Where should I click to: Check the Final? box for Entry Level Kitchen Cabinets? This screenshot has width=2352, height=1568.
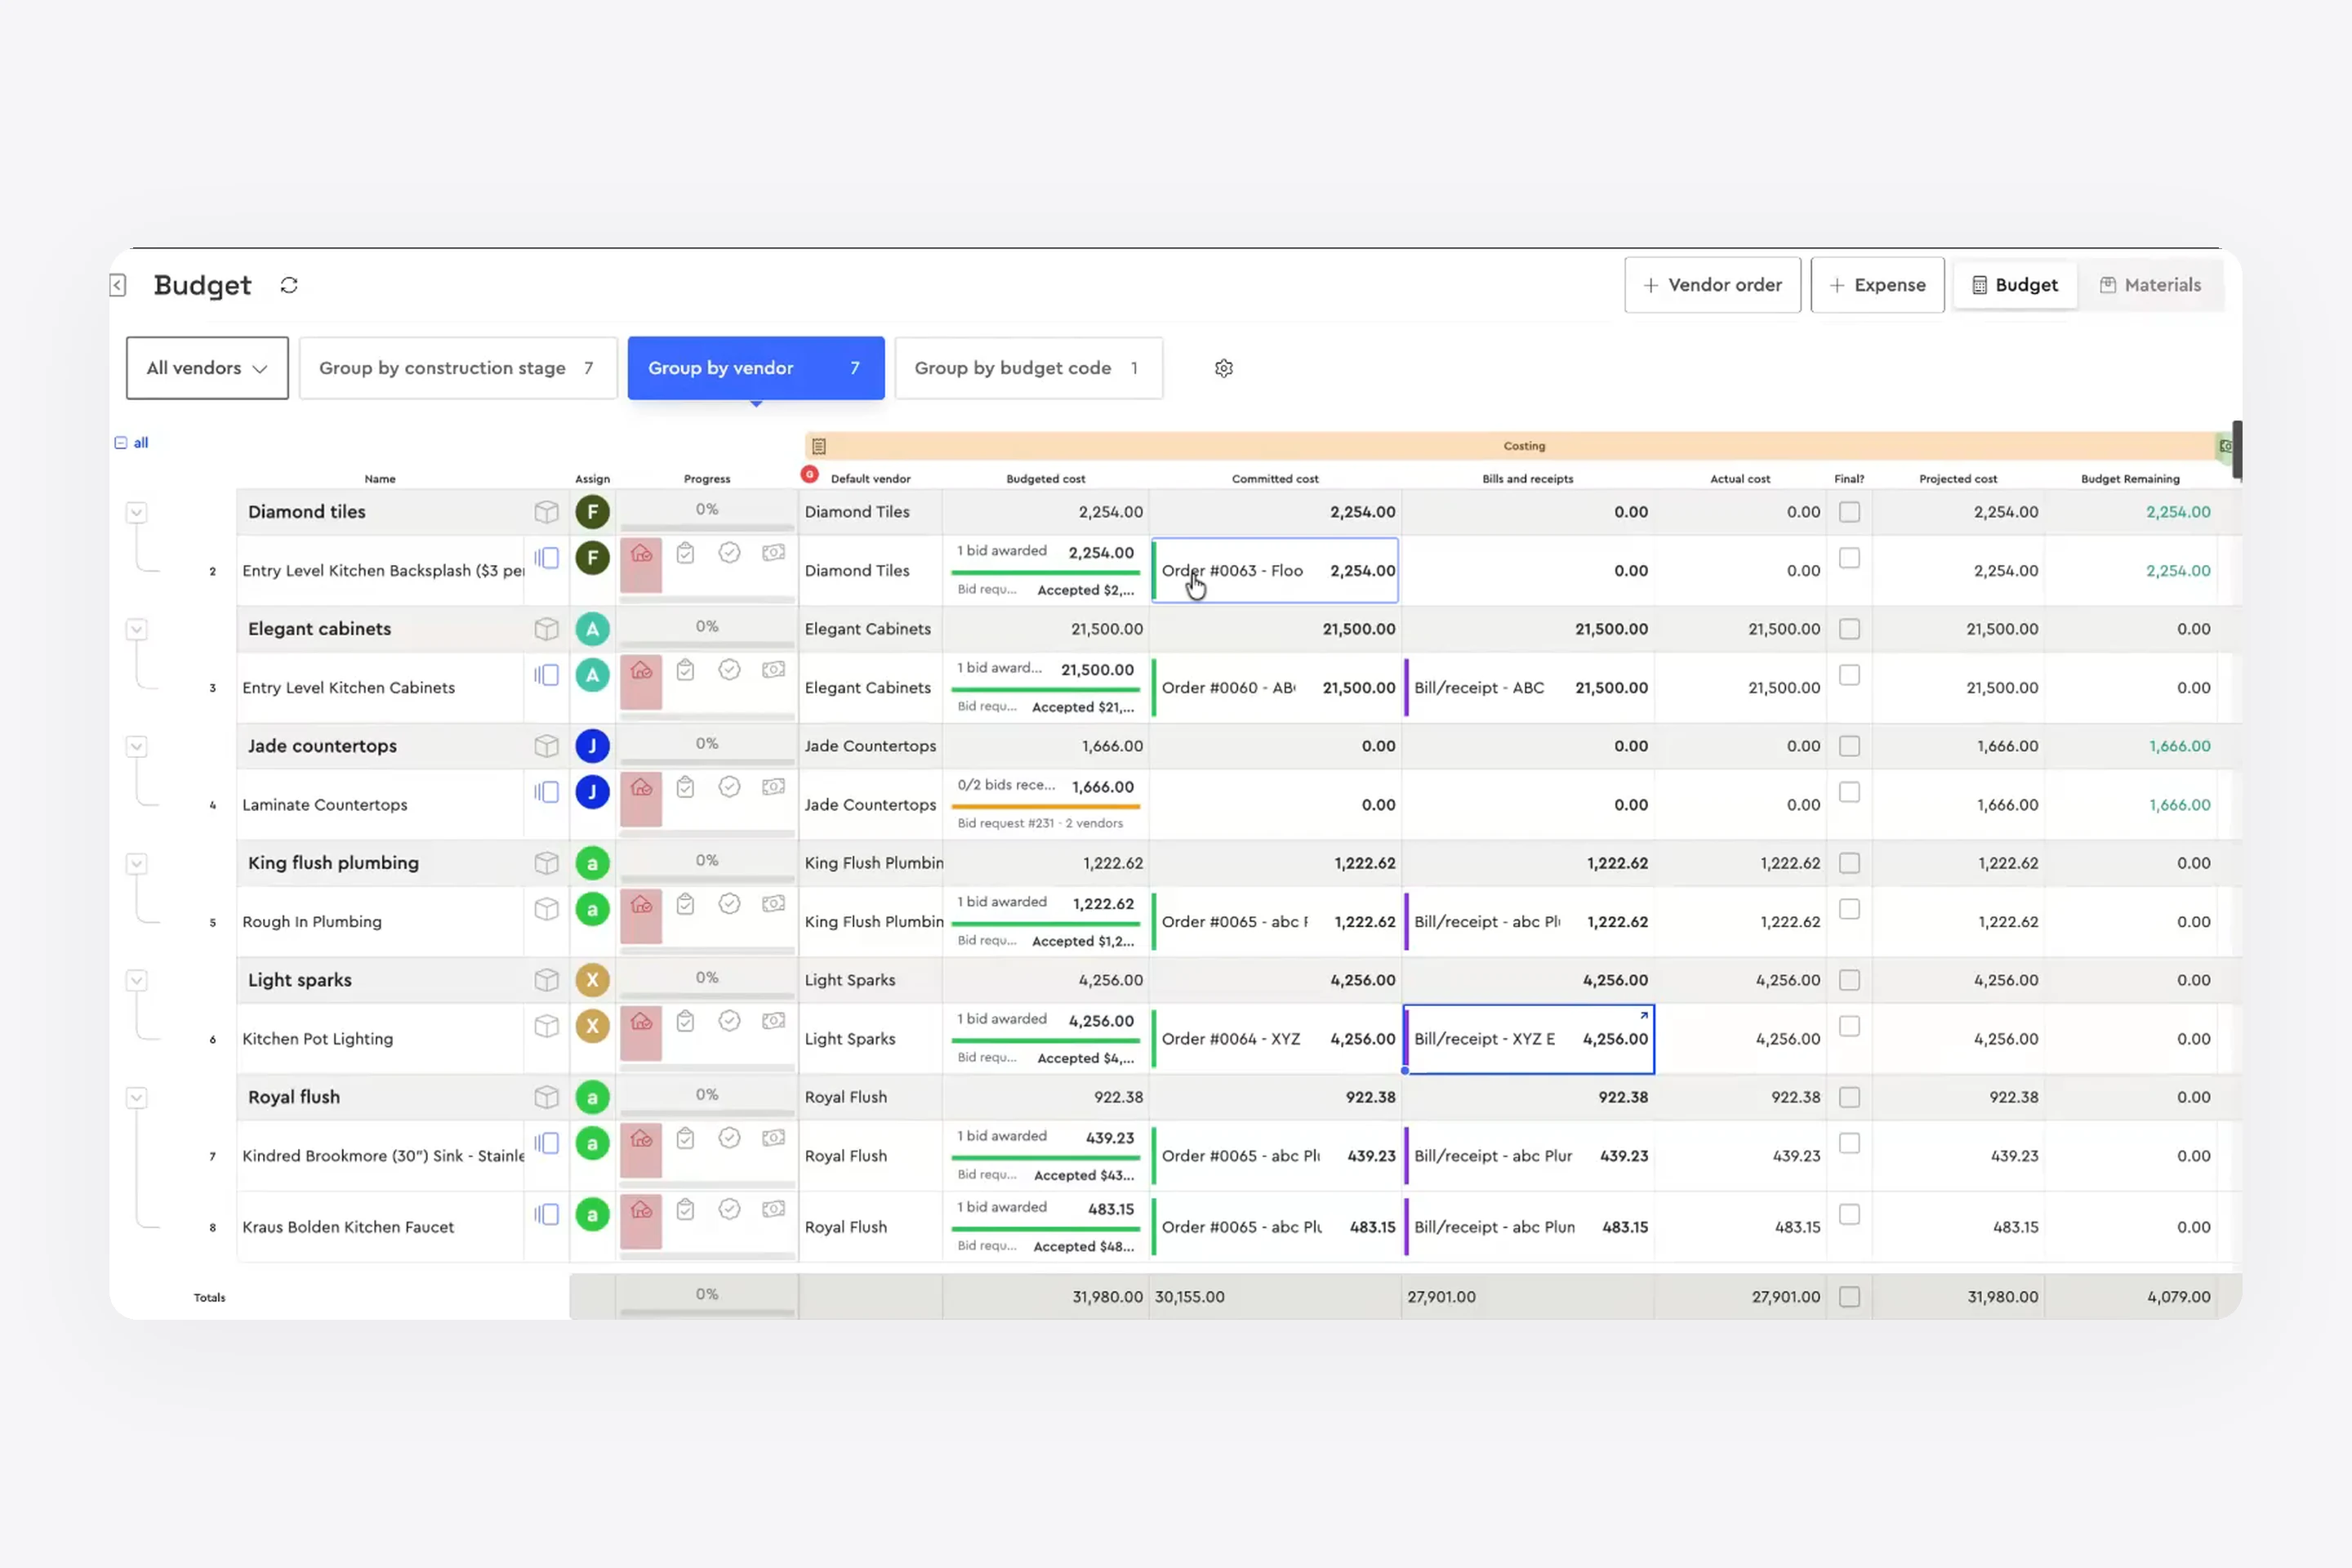(x=1849, y=675)
